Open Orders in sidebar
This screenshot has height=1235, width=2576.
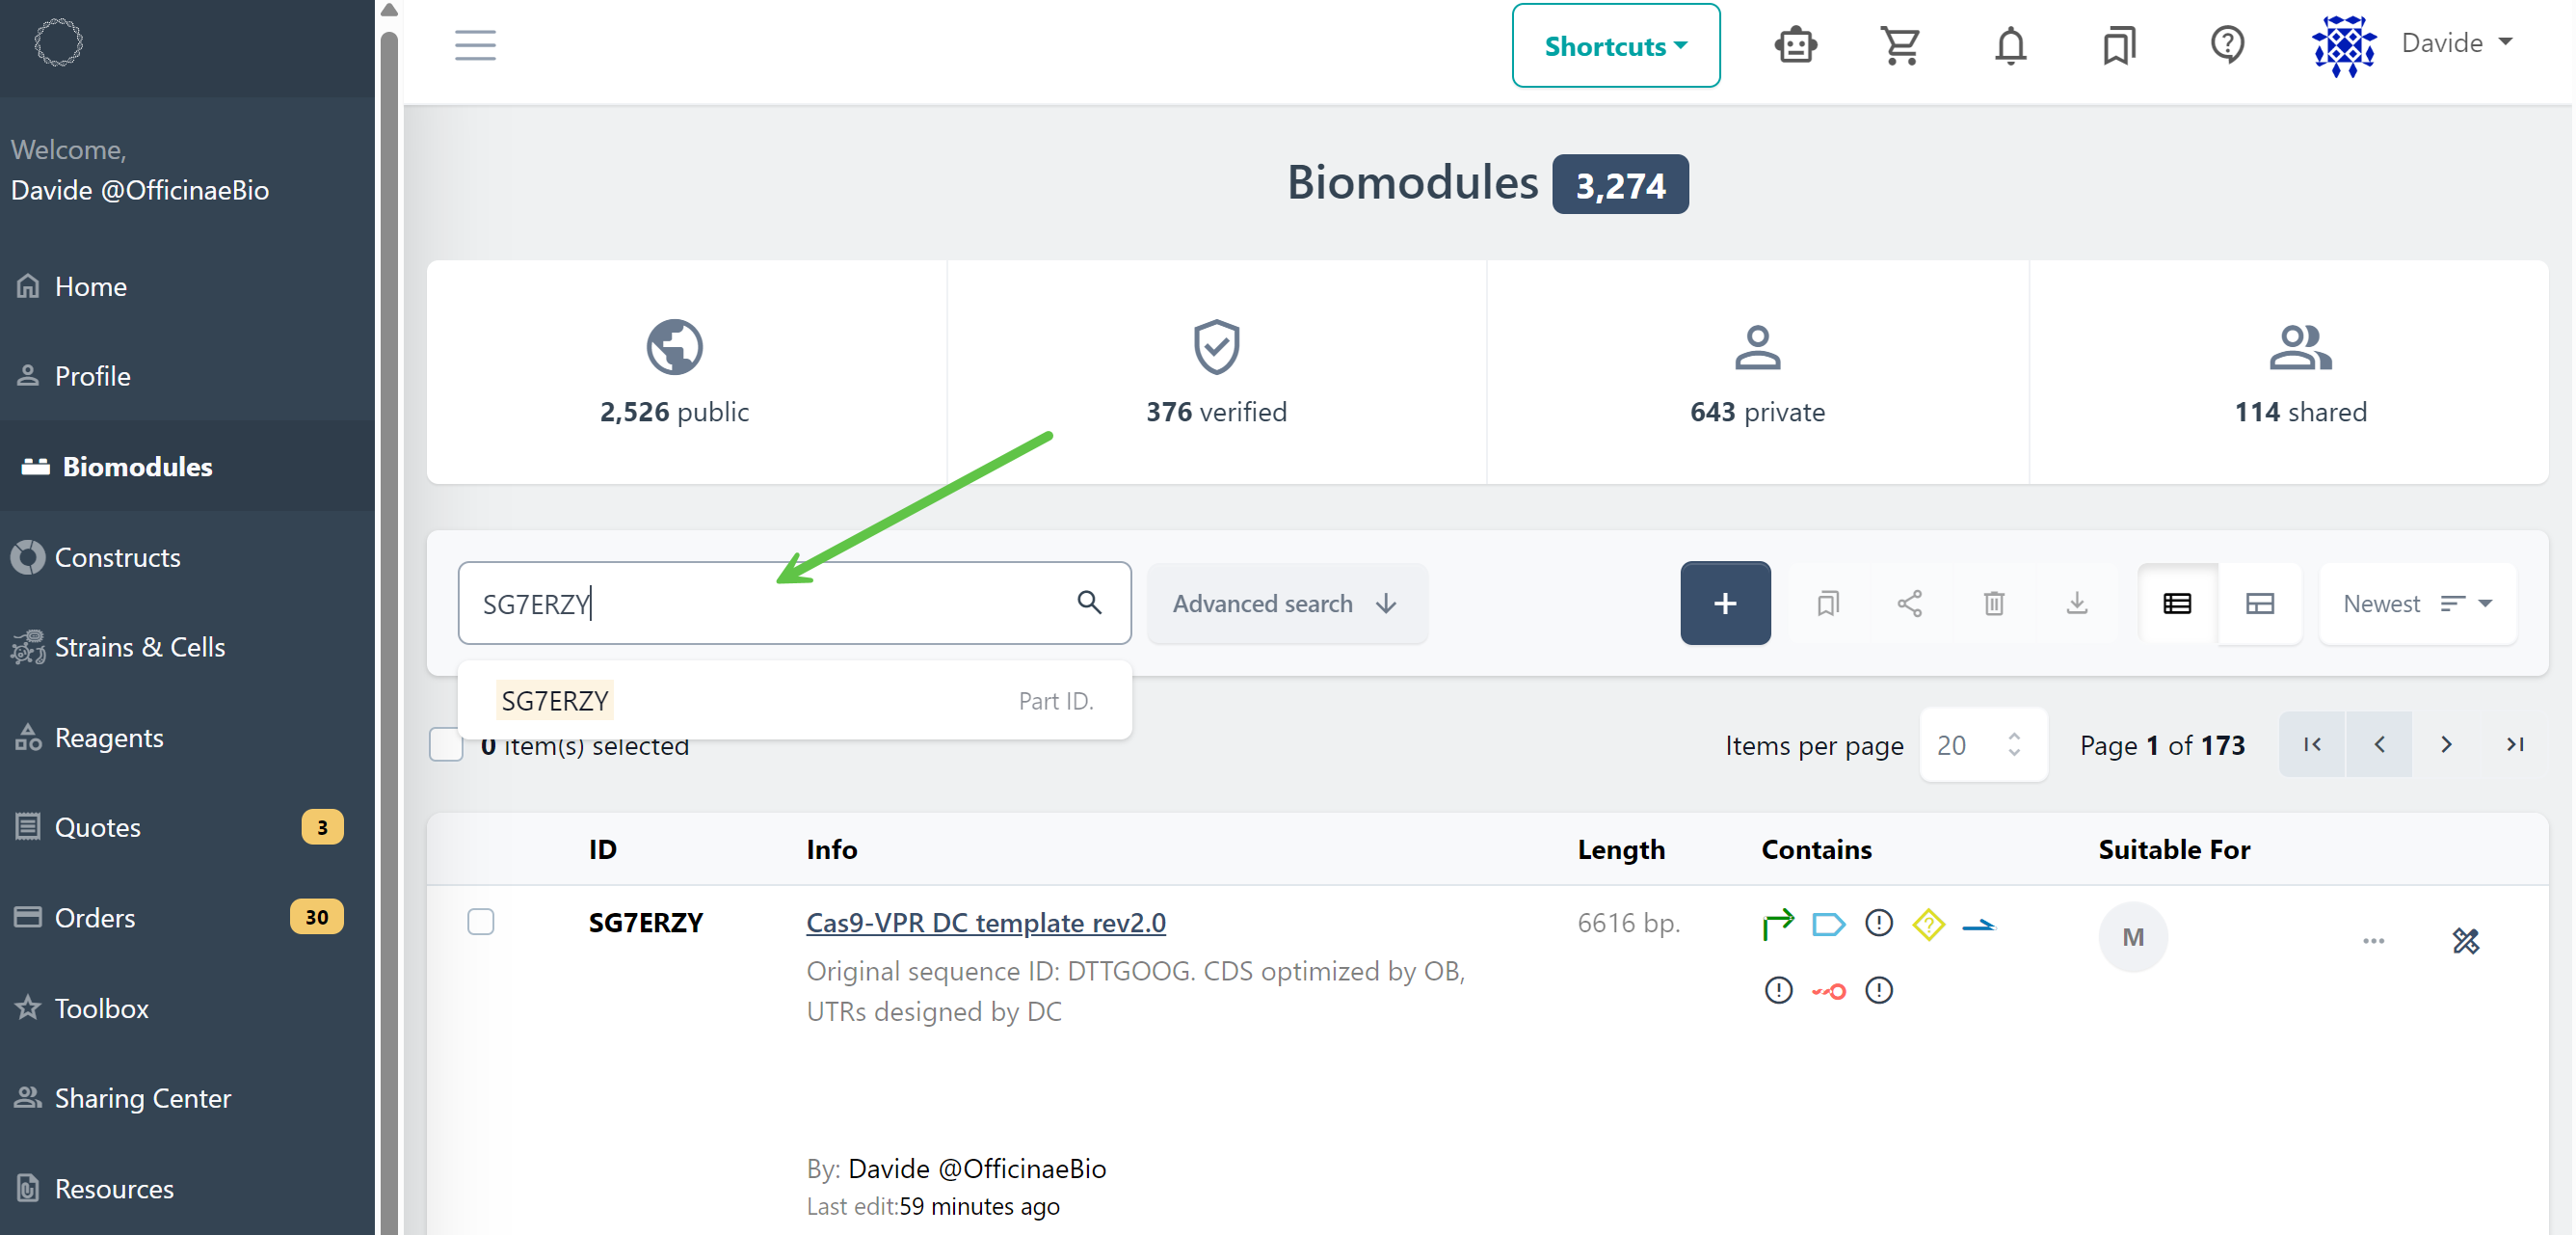click(188, 917)
